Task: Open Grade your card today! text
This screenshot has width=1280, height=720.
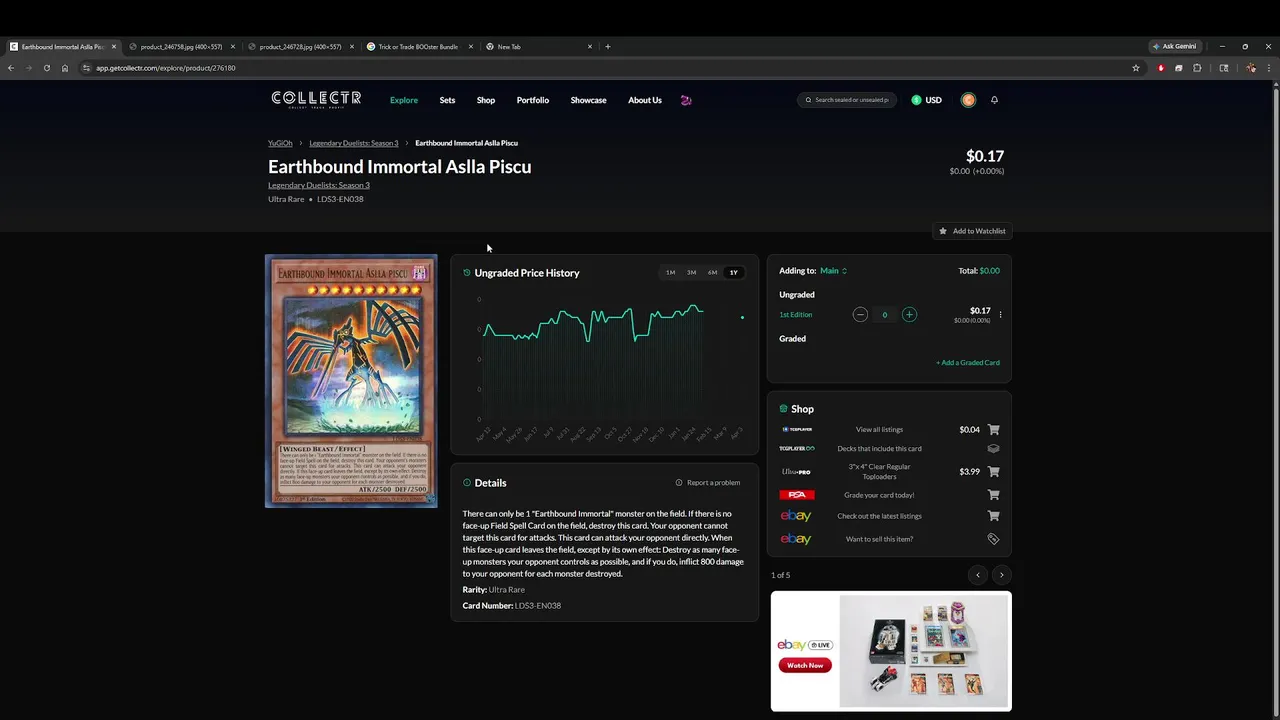Action: [879, 495]
